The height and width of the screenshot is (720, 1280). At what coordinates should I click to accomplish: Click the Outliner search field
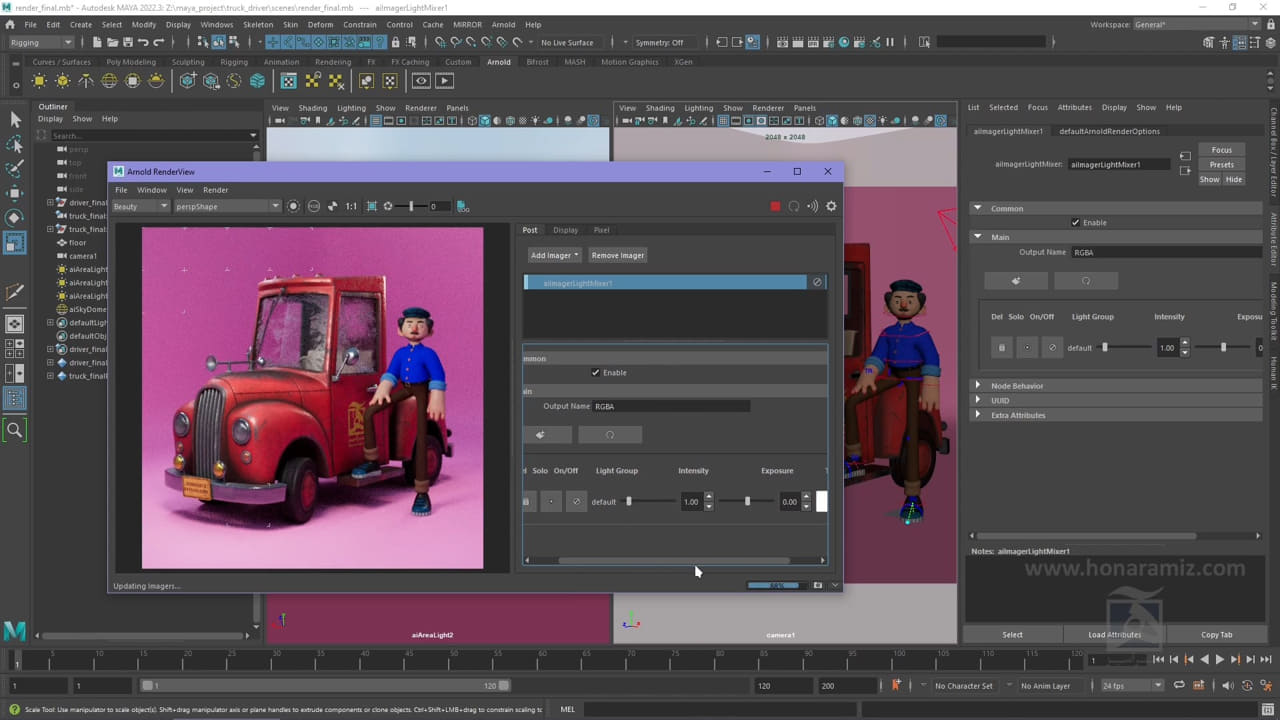(150, 135)
